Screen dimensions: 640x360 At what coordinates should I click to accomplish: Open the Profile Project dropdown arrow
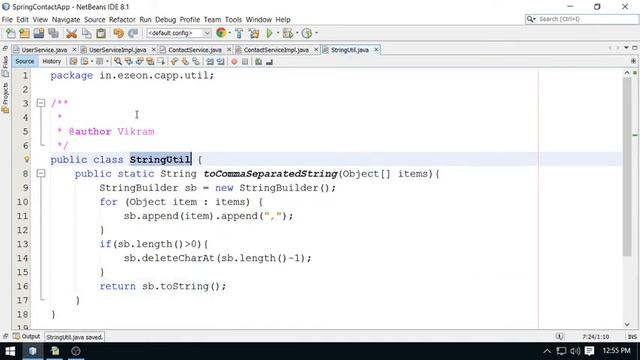point(316,33)
